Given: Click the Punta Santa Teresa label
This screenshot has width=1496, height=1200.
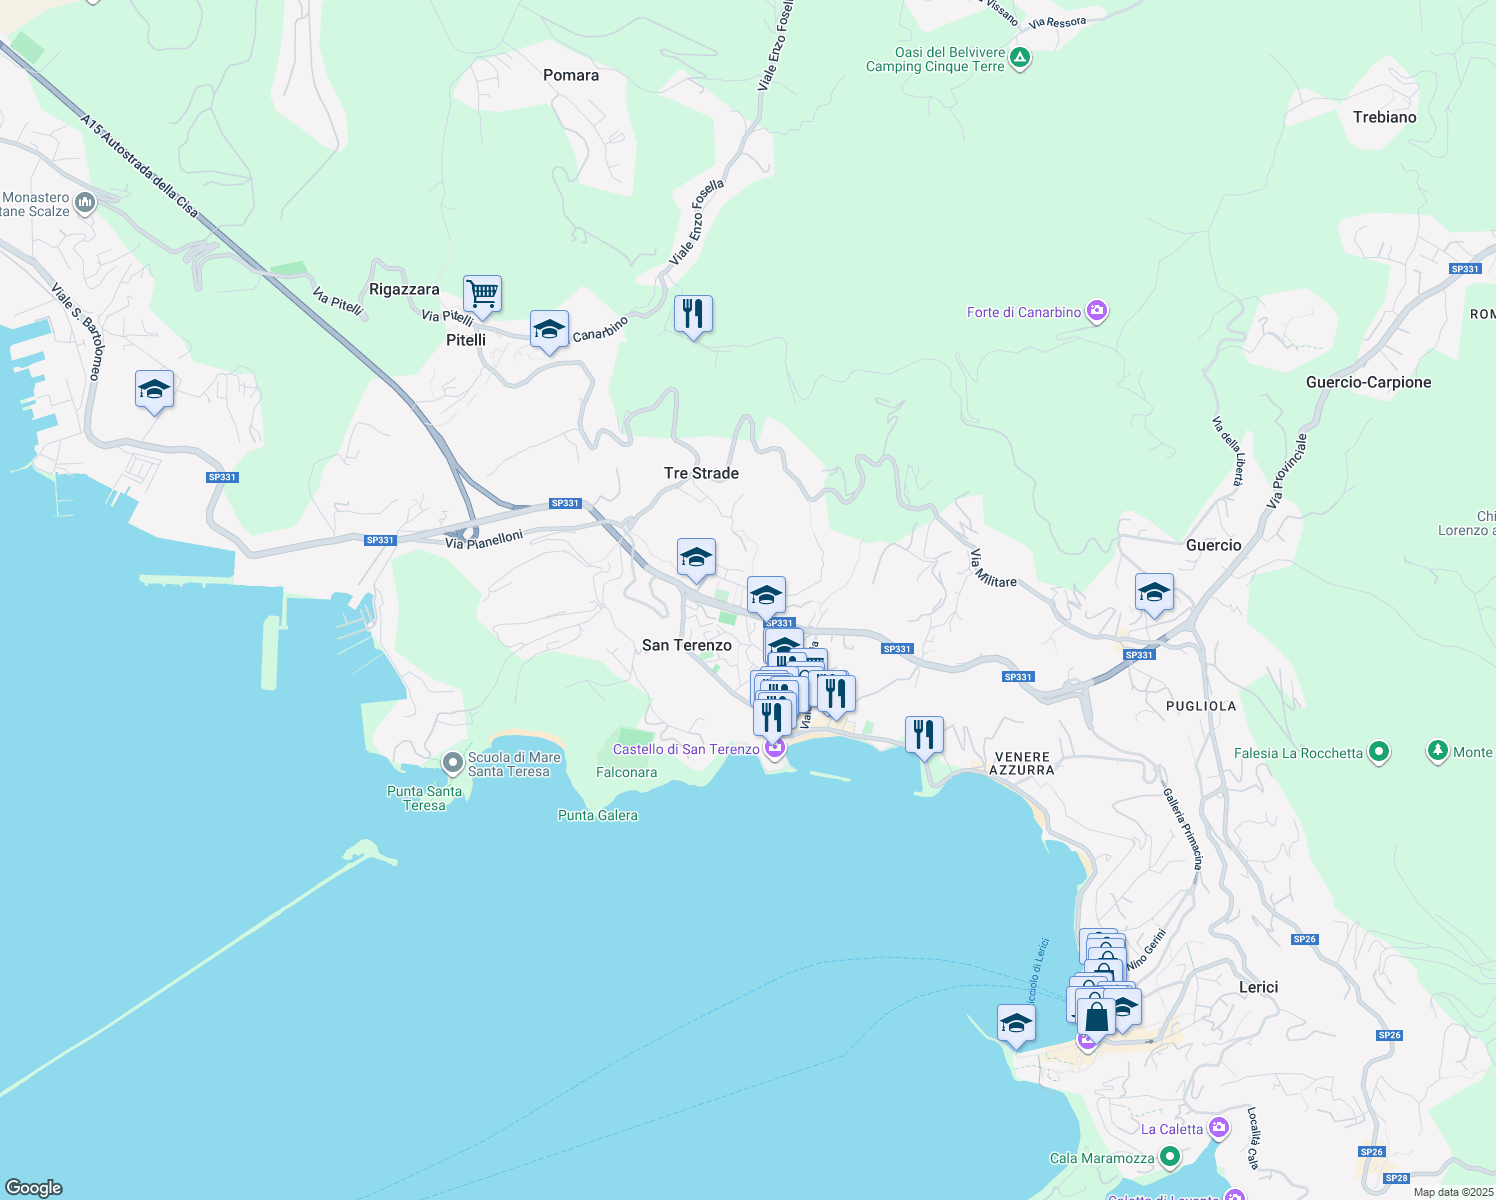Looking at the screenshot, I should point(424,798).
